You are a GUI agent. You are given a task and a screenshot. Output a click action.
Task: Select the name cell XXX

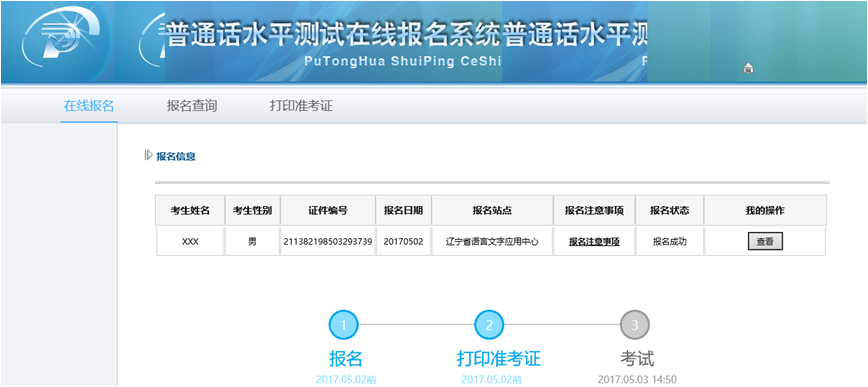point(190,241)
